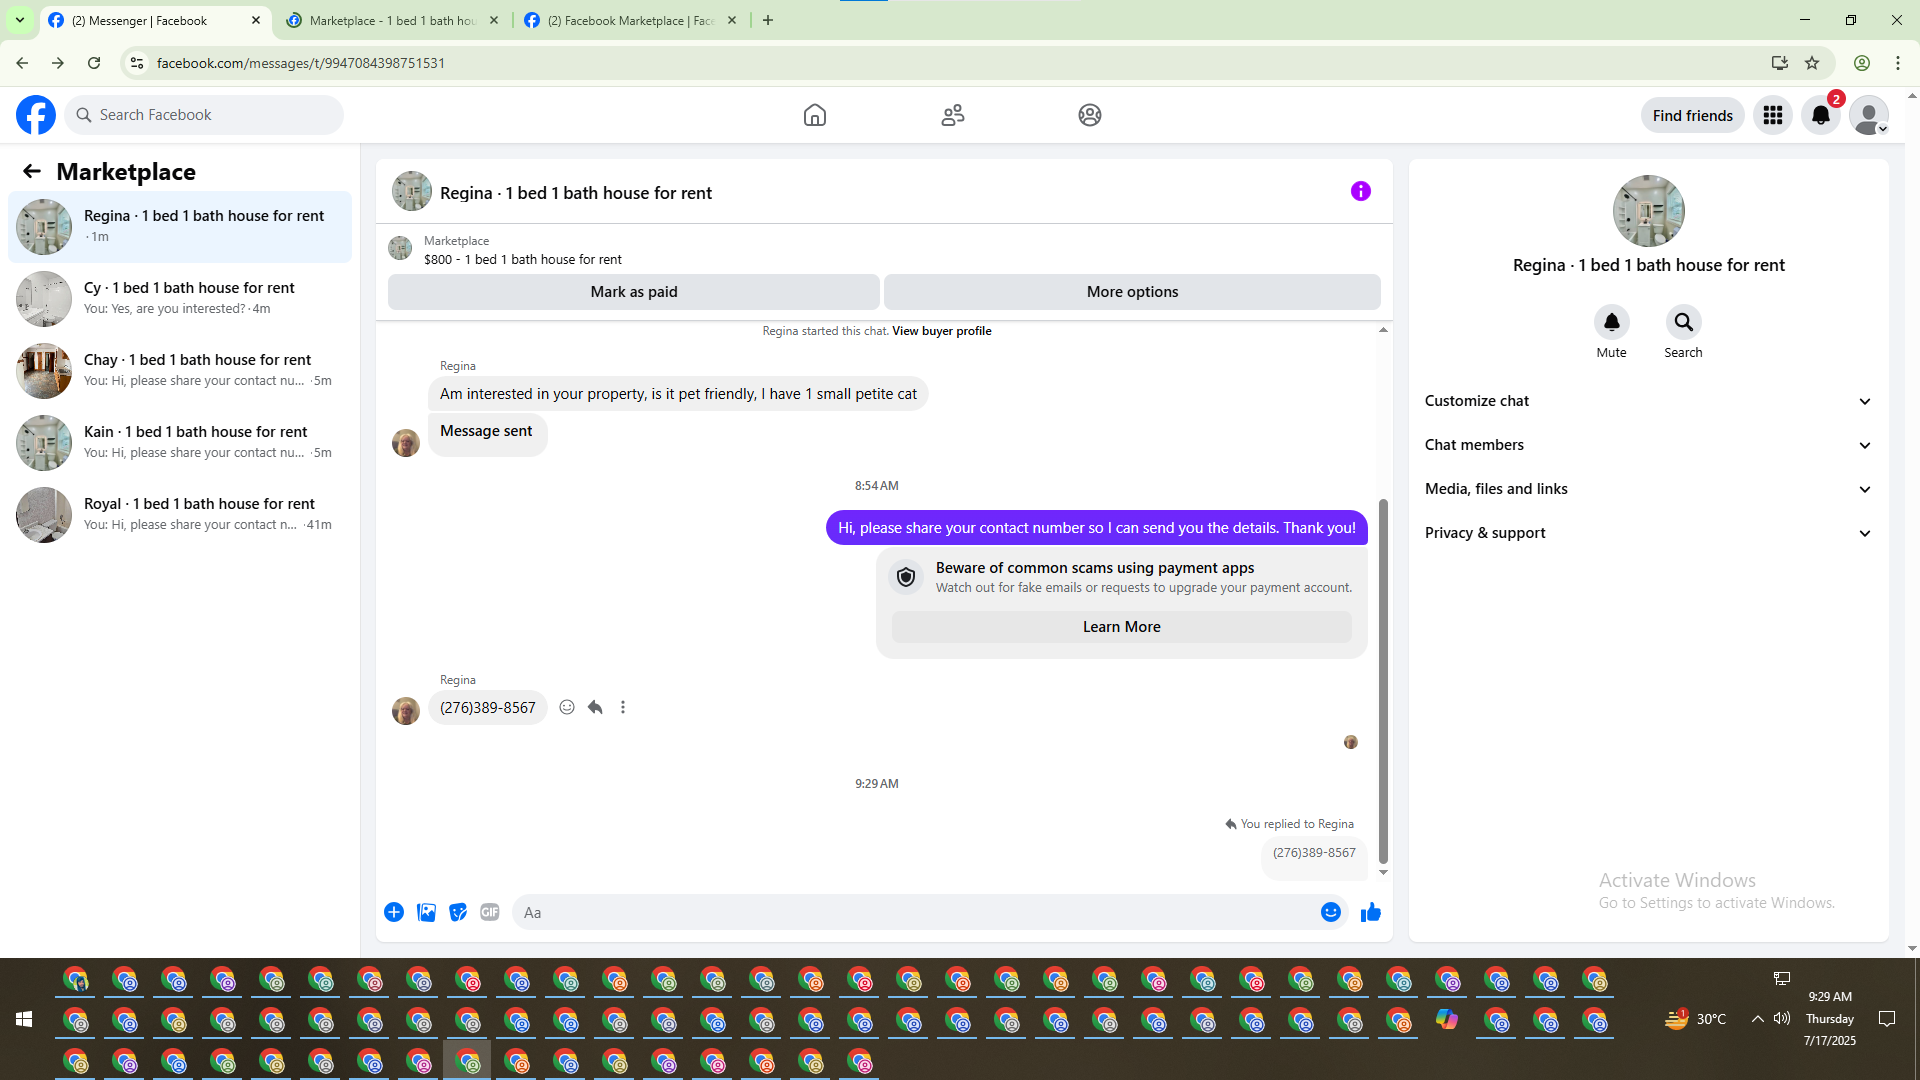1920x1080 pixels.
Task: Mute the Regina conversation
Action: 1612,322
